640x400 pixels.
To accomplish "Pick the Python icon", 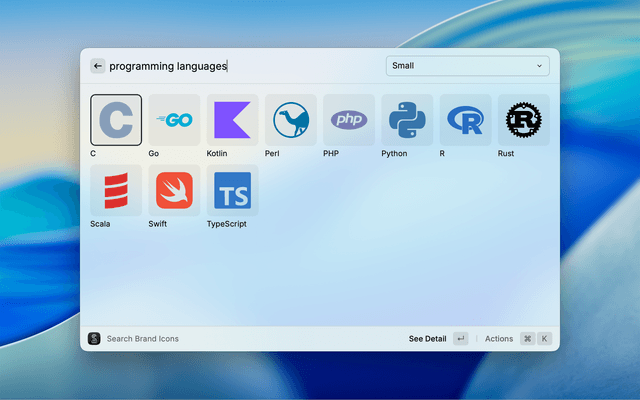I will 407,120.
